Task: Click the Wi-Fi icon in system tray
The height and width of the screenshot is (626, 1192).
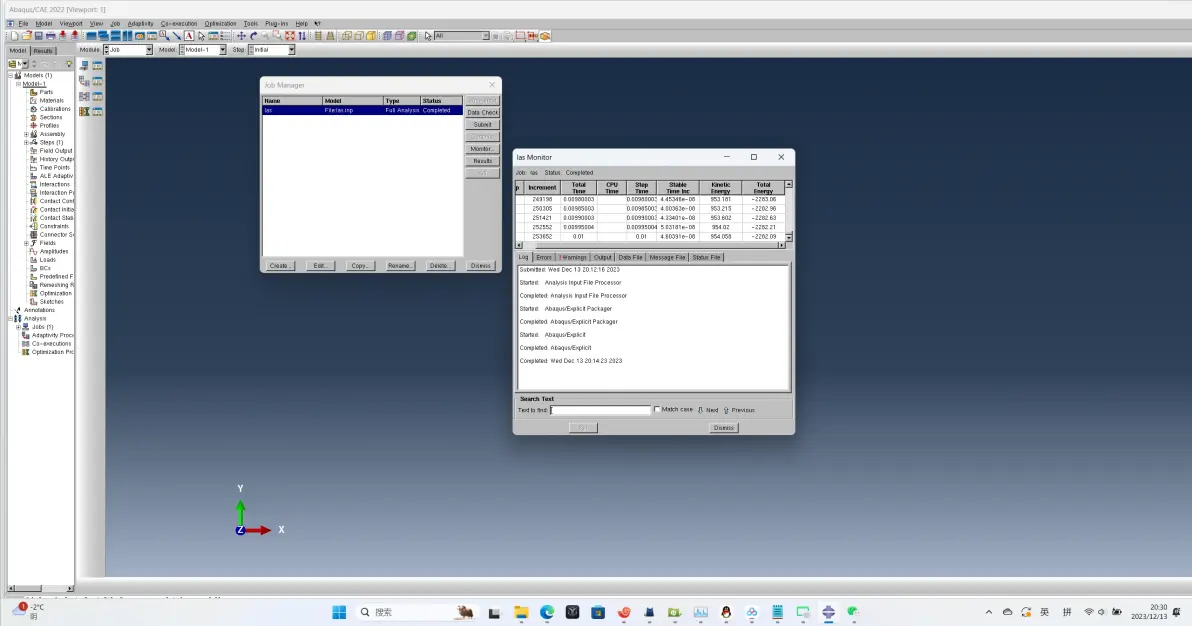Action: tap(1089, 612)
